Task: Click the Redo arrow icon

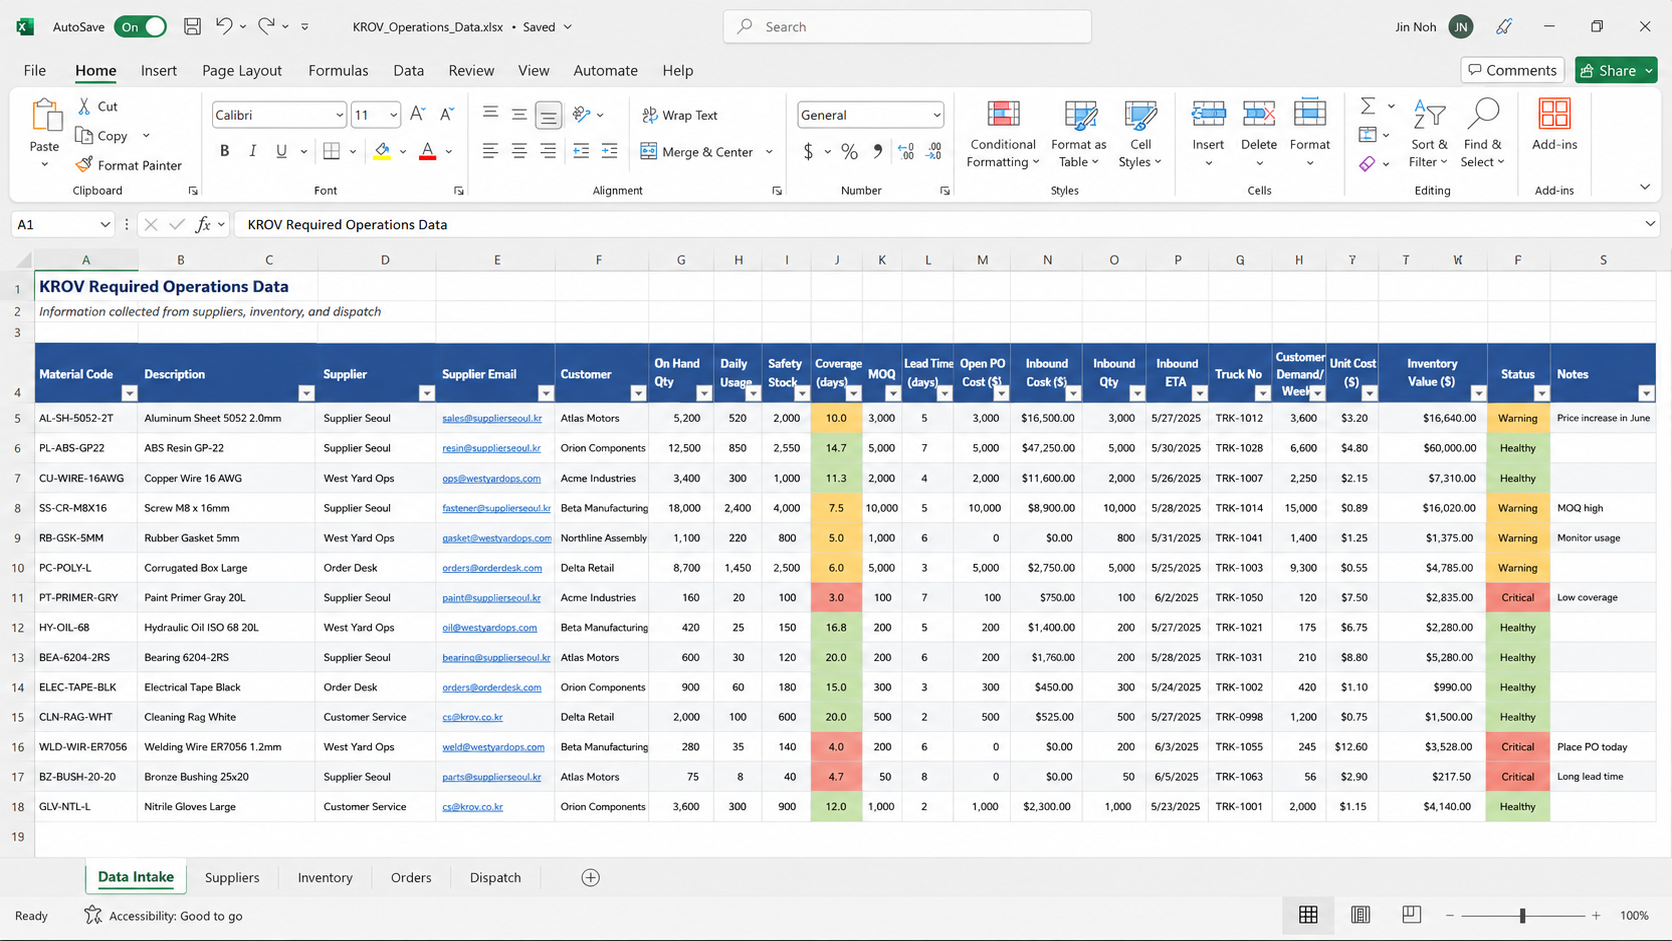Action: coord(266,26)
